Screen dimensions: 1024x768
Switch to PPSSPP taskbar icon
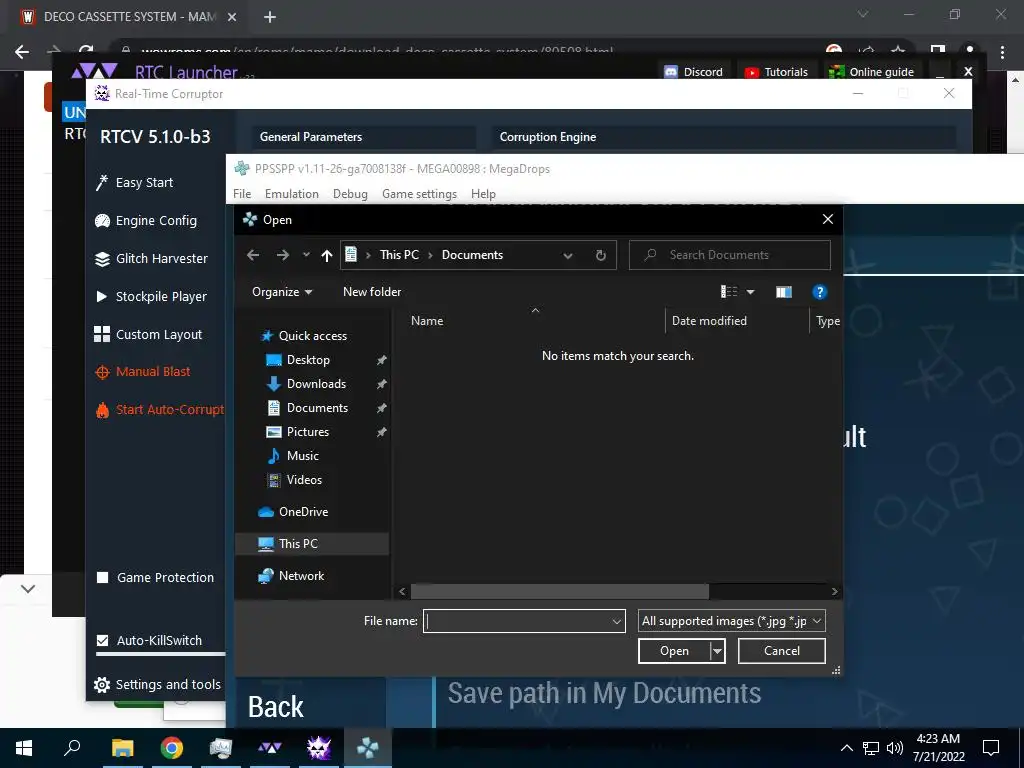coord(368,748)
